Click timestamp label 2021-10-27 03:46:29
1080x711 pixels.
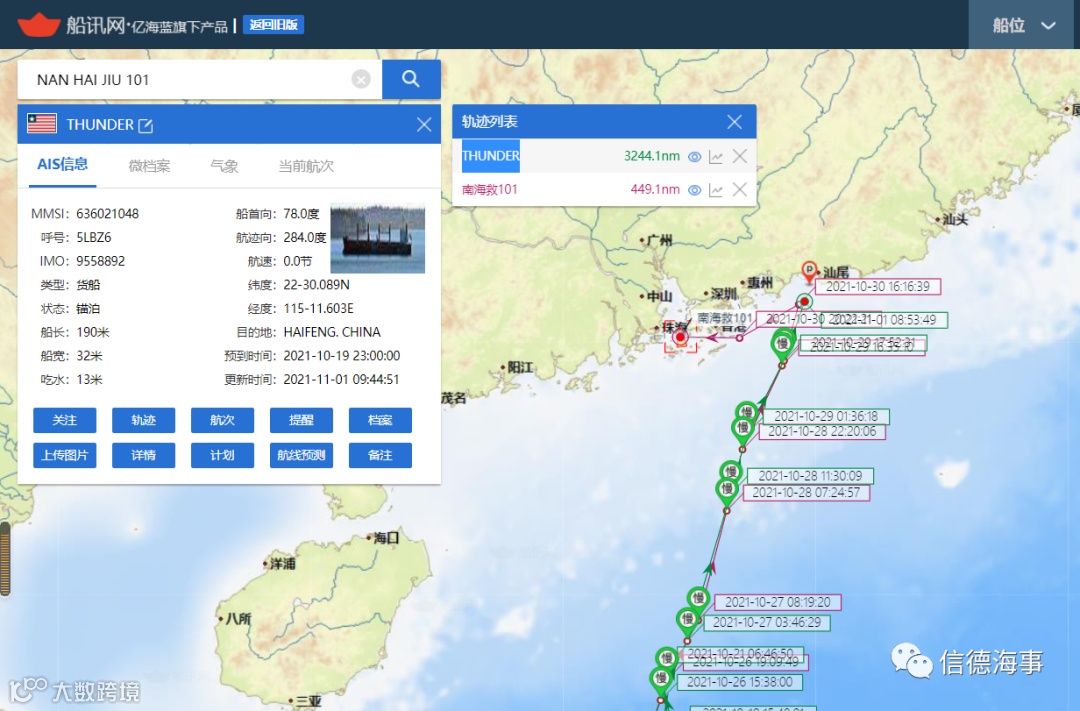767,623
